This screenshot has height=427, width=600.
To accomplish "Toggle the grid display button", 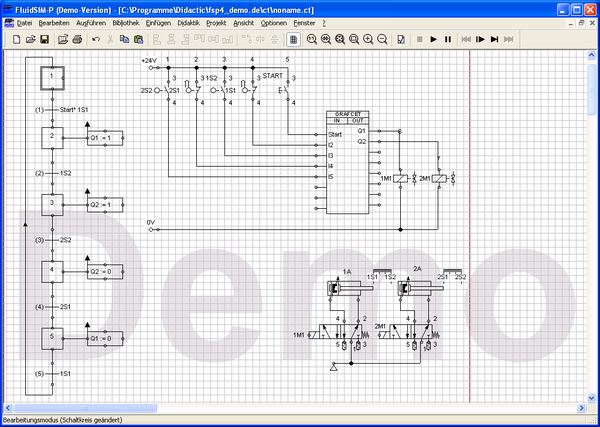I will (293, 39).
